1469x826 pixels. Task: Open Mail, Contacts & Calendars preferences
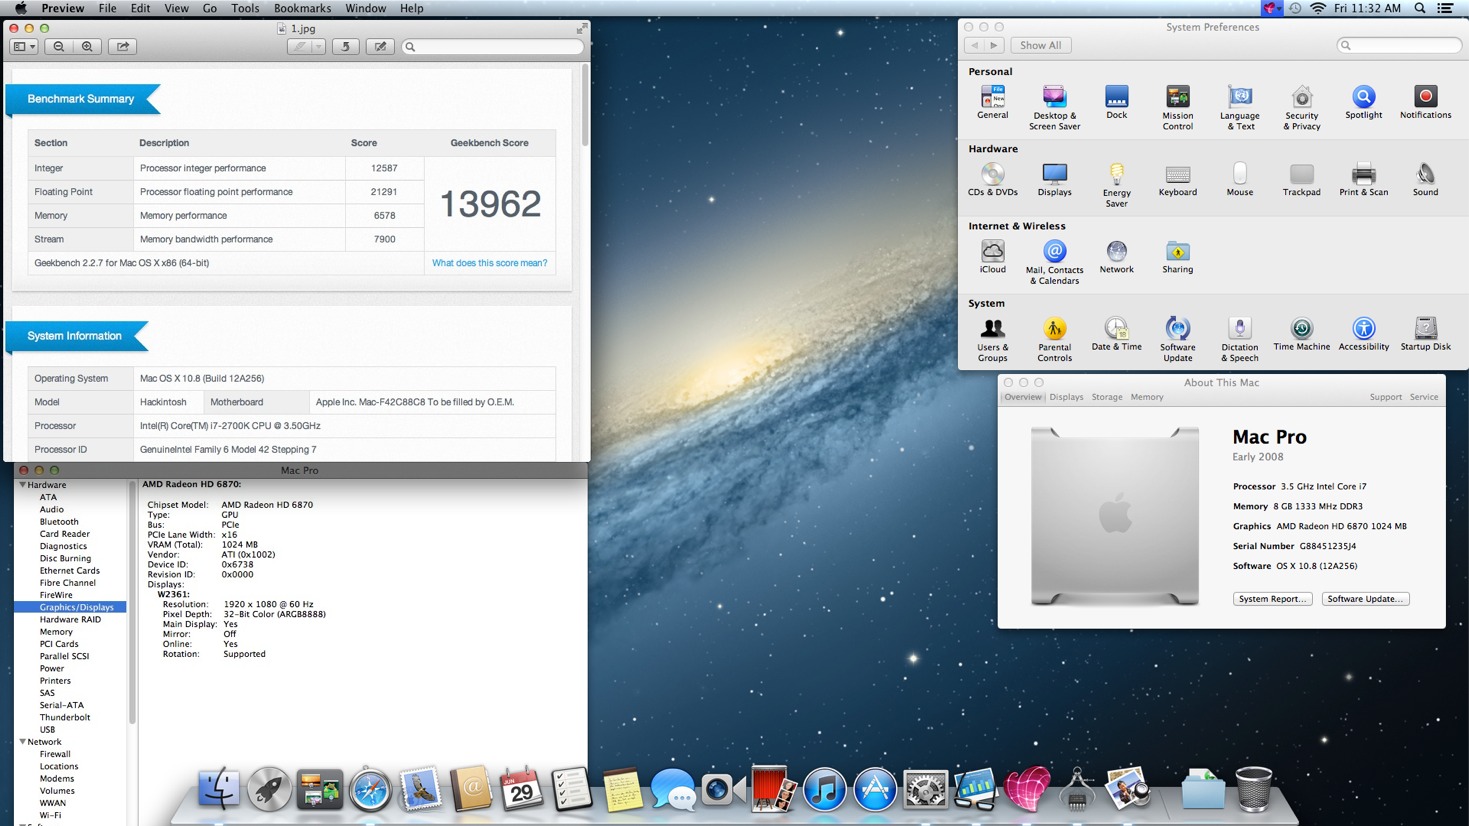(x=1054, y=262)
